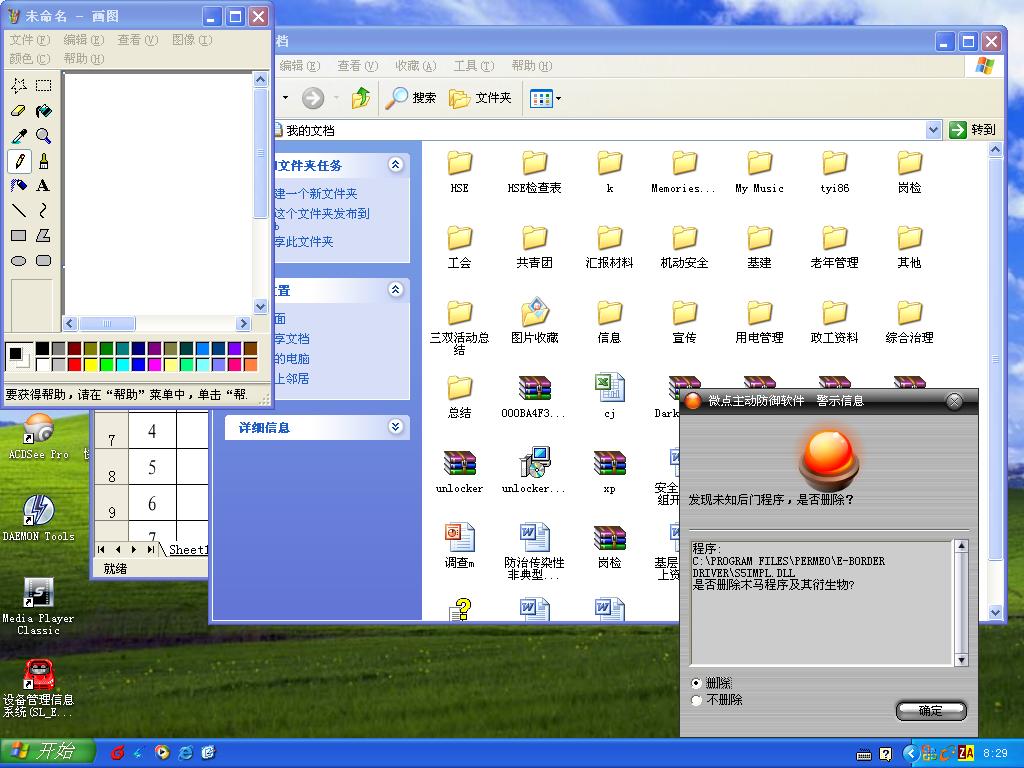
Task: Click the warning dialog text scroll down arrow
Action: click(x=961, y=660)
